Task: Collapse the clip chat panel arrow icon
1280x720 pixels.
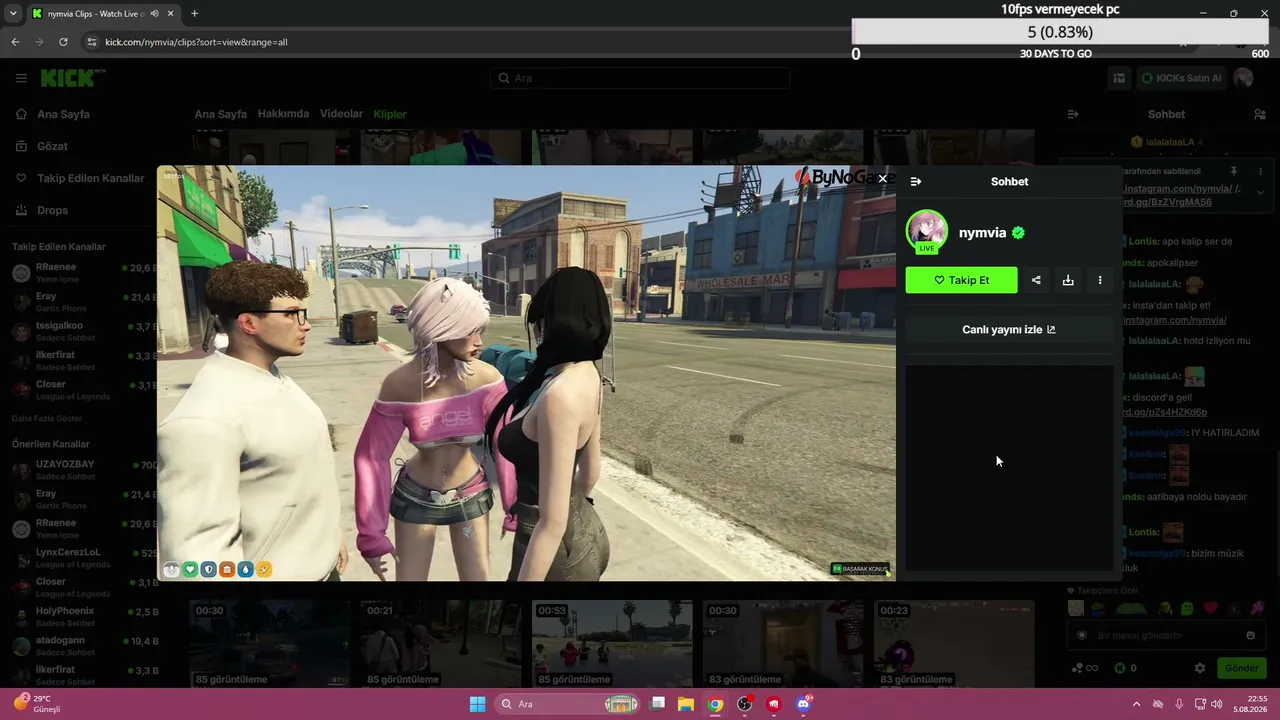Action: pos(916,182)
